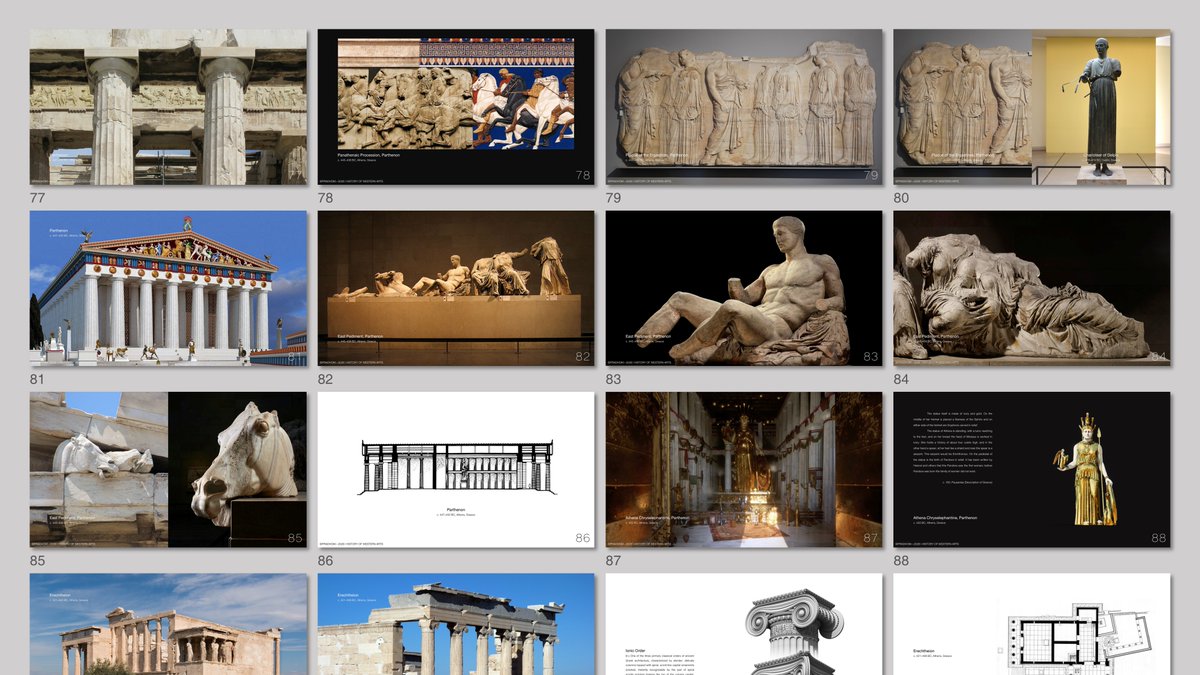
Task: Select slide 84 draped reclining goddesses
Action: pyautogui.click(x=1032, y=288)
